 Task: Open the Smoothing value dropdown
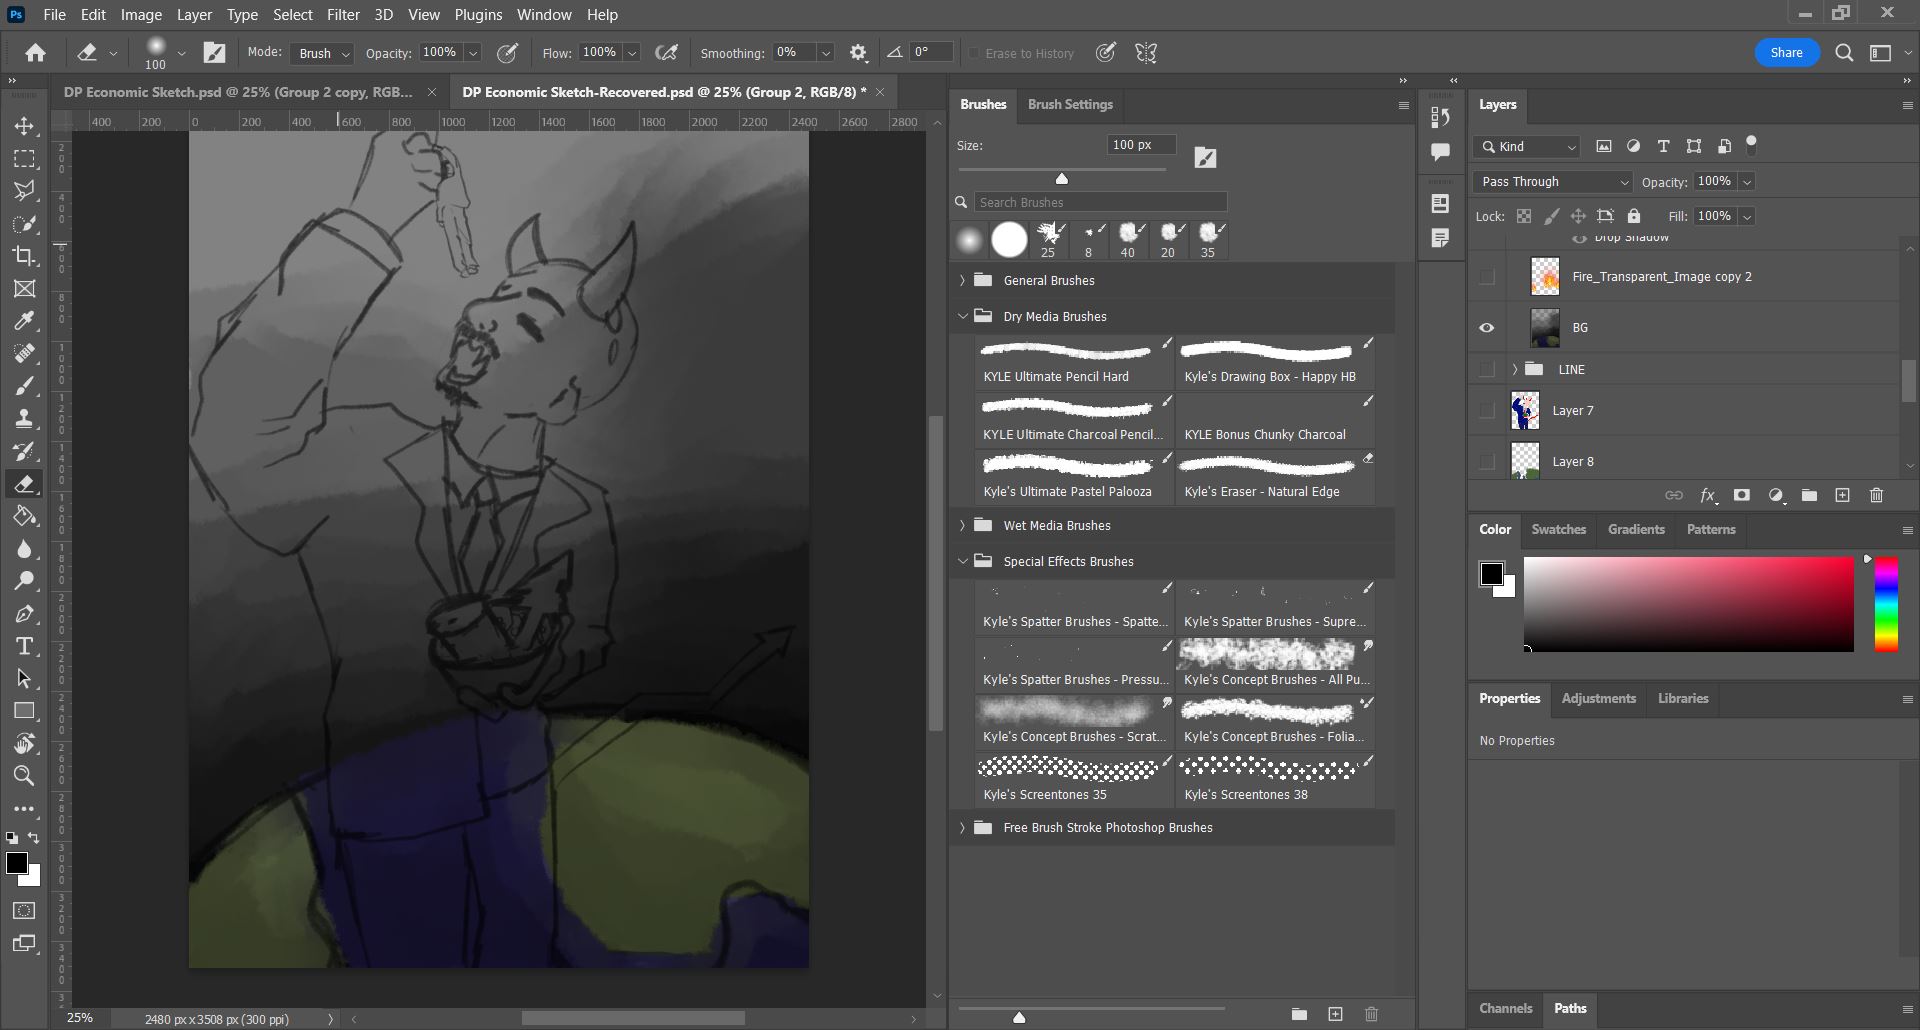point(826,53)
